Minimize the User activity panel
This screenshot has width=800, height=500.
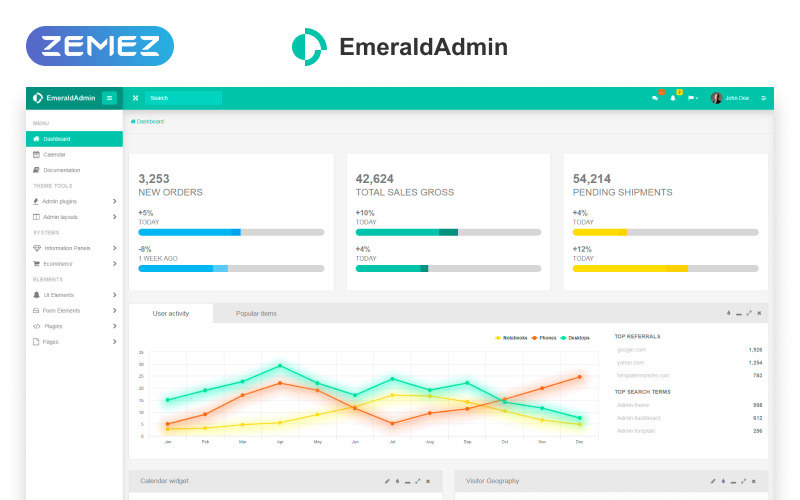pos(739,314)
